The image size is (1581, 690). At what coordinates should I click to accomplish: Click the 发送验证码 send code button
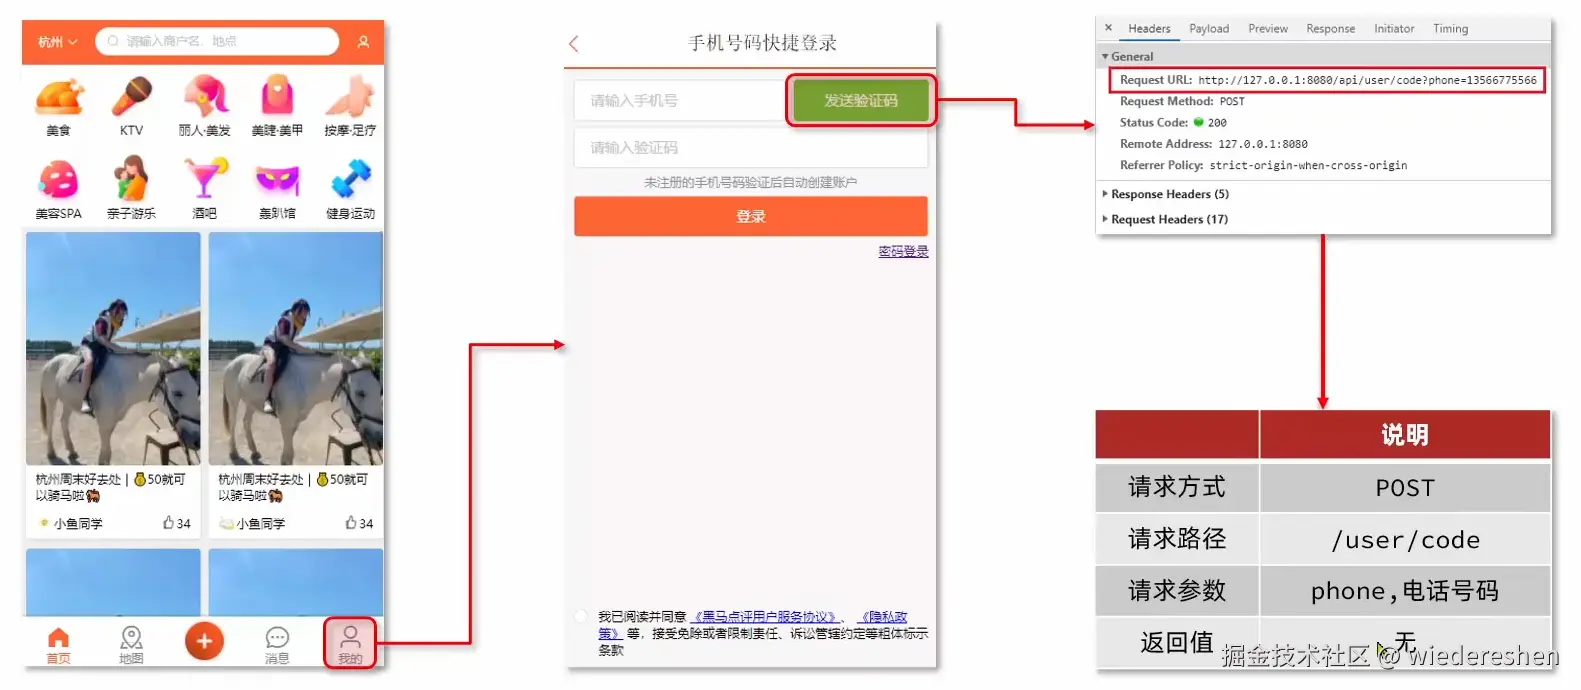point(861,100)
